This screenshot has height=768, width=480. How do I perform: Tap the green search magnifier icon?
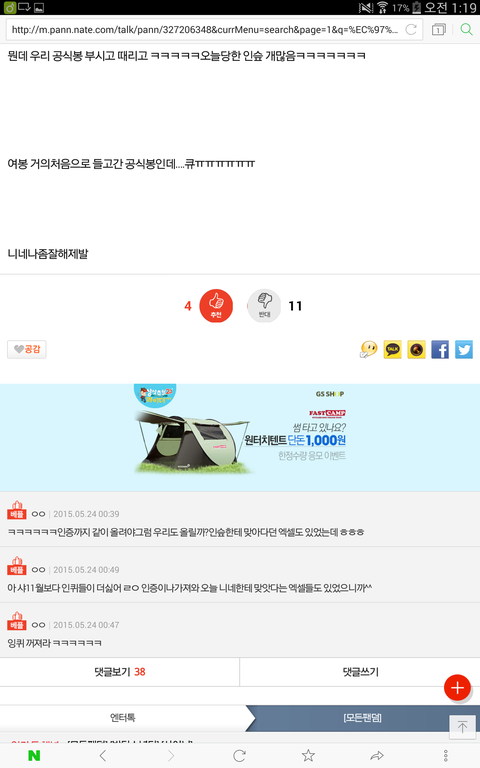click(467, 29)
